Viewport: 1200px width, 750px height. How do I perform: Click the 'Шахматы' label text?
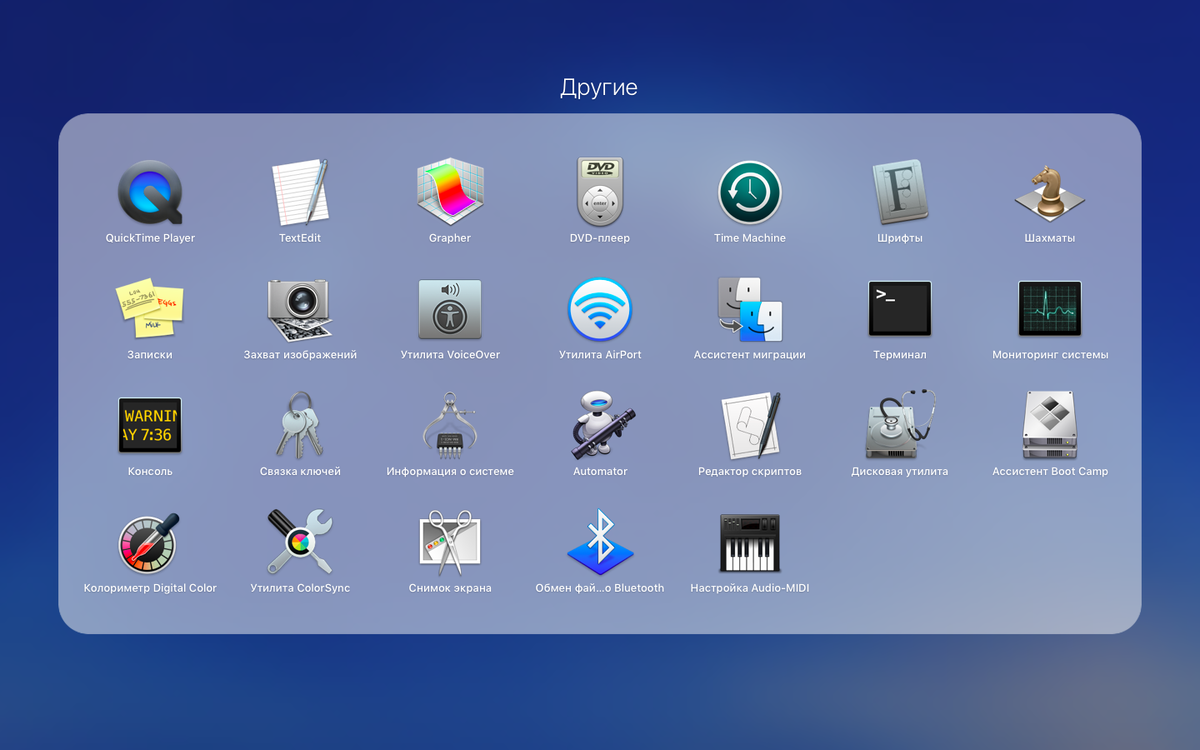click(1050, 238)
